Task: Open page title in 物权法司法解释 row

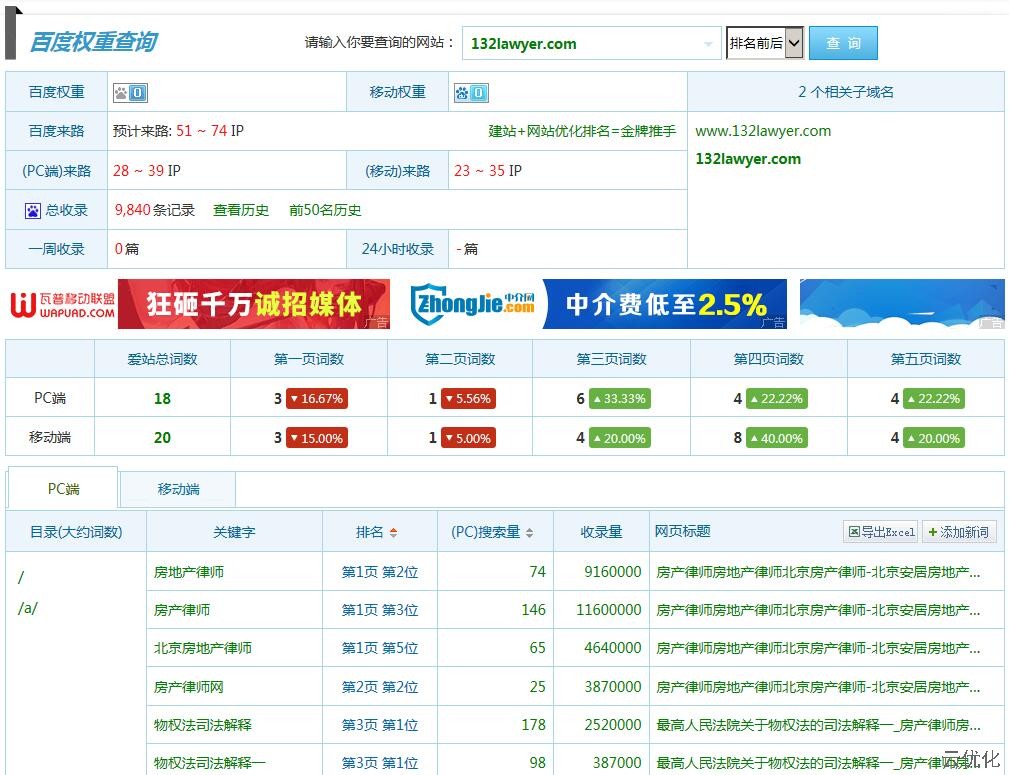Action: (x=818, y=725)
